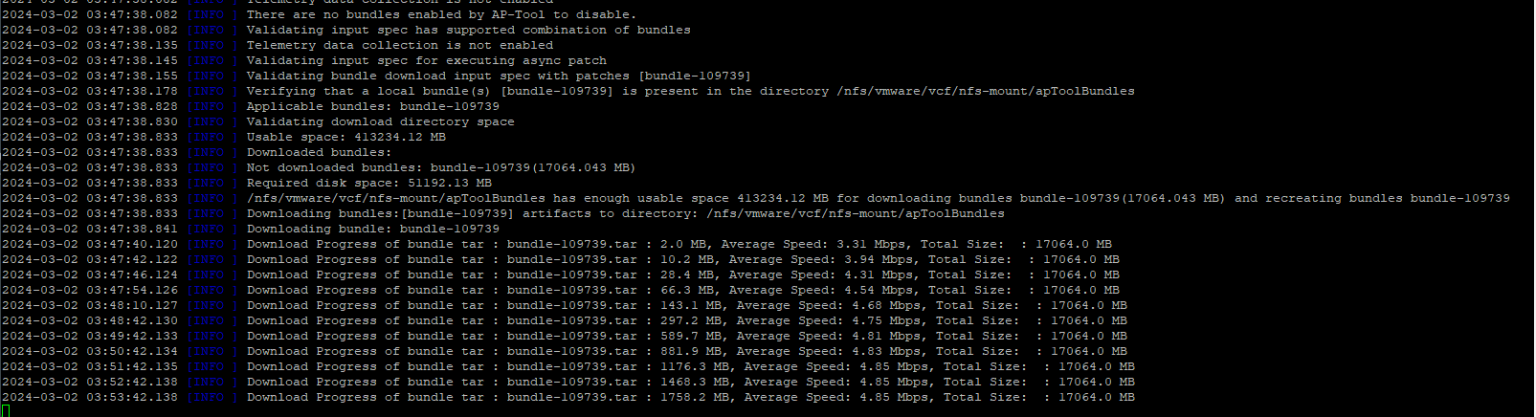Click 'Applicable bundles: bundle-109739' log entry

pos(373,106)
